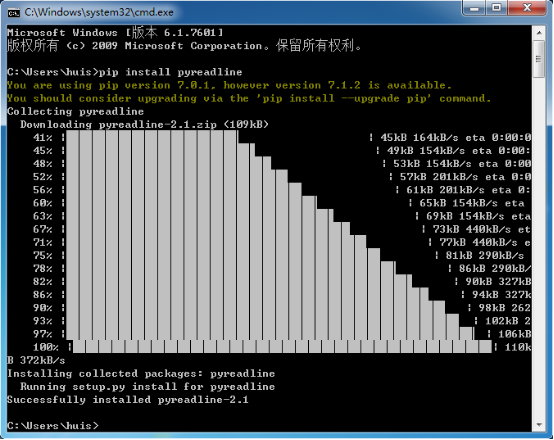This screenshot has height=440, width=554.
Task: Click the vertical scrollbar thumb
Action: coord(539,59)
